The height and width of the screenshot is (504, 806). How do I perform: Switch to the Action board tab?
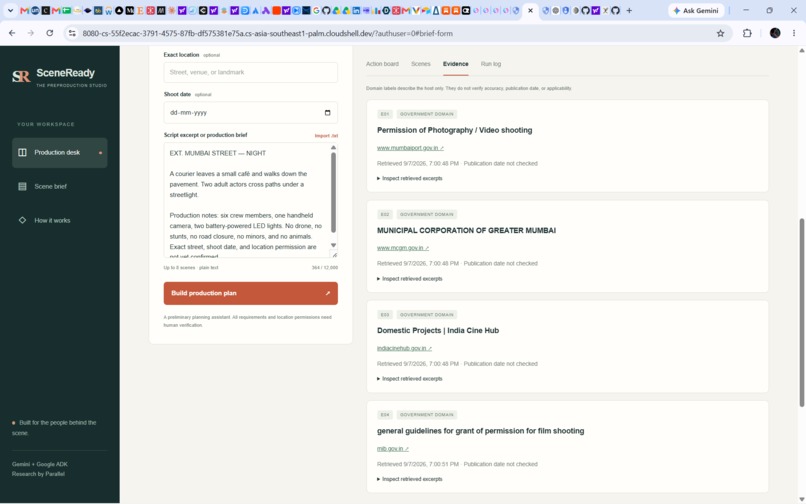point(382,64)
